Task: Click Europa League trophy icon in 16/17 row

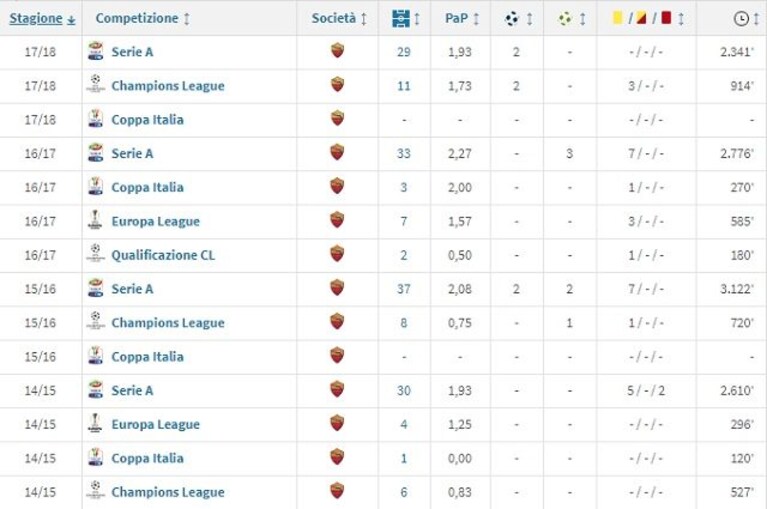Action: (95, 220)
